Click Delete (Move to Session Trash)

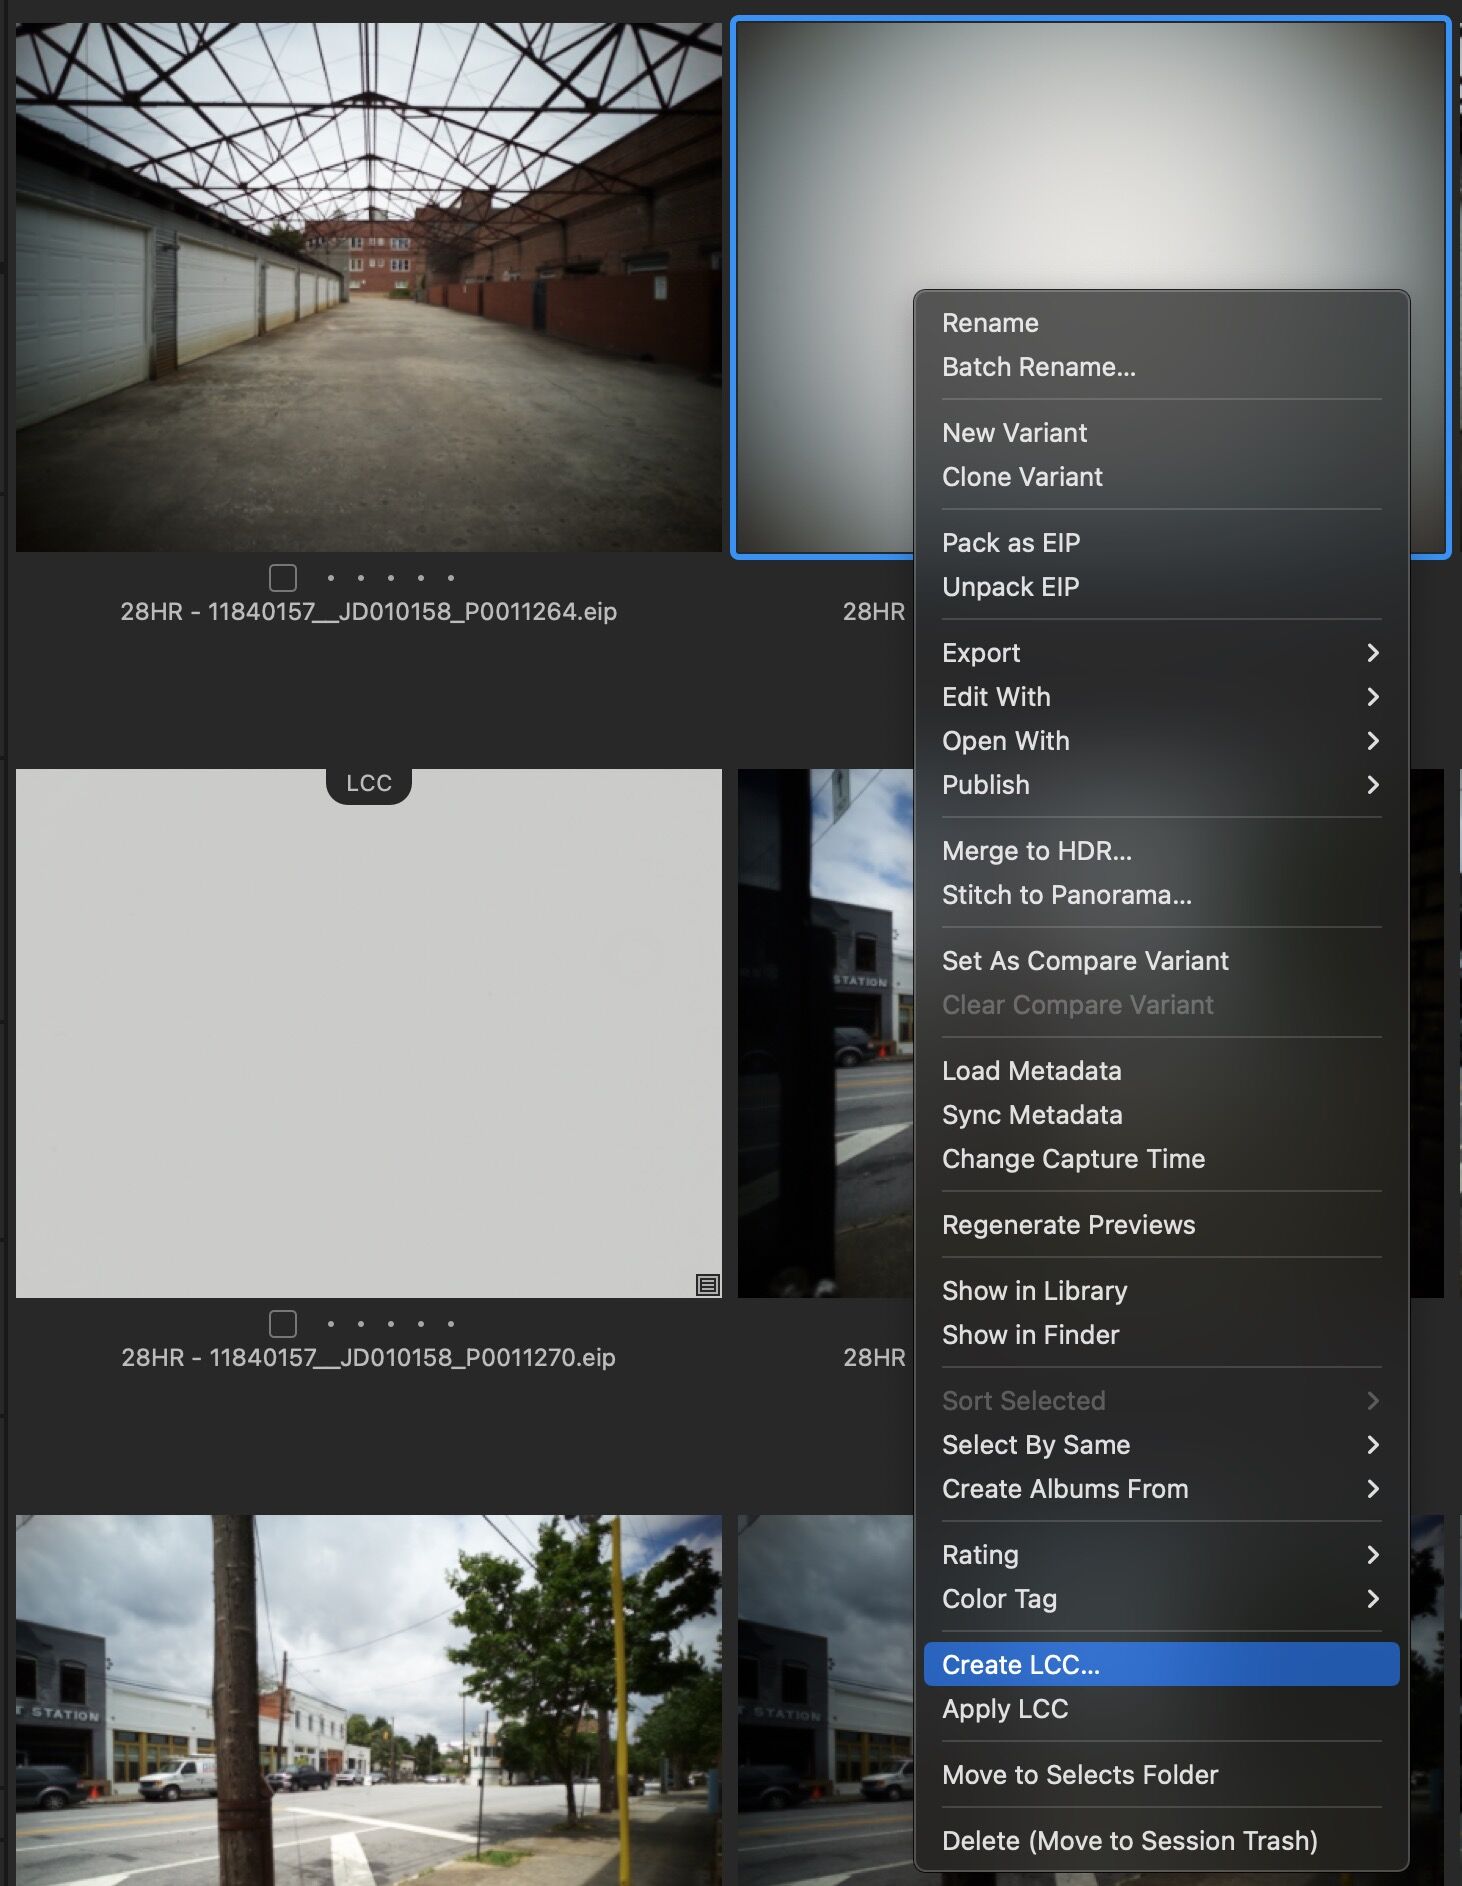(x=1161, y=1841)
